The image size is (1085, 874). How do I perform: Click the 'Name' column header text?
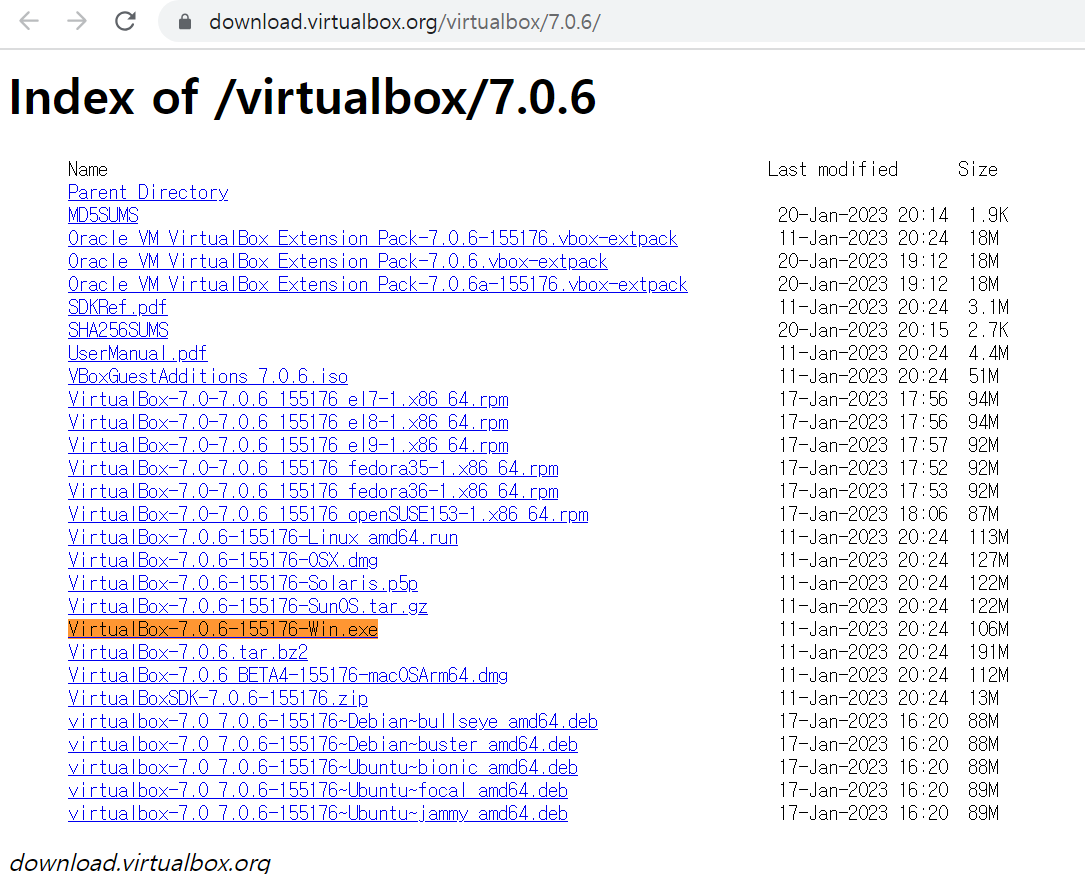[x=88, y=170]
